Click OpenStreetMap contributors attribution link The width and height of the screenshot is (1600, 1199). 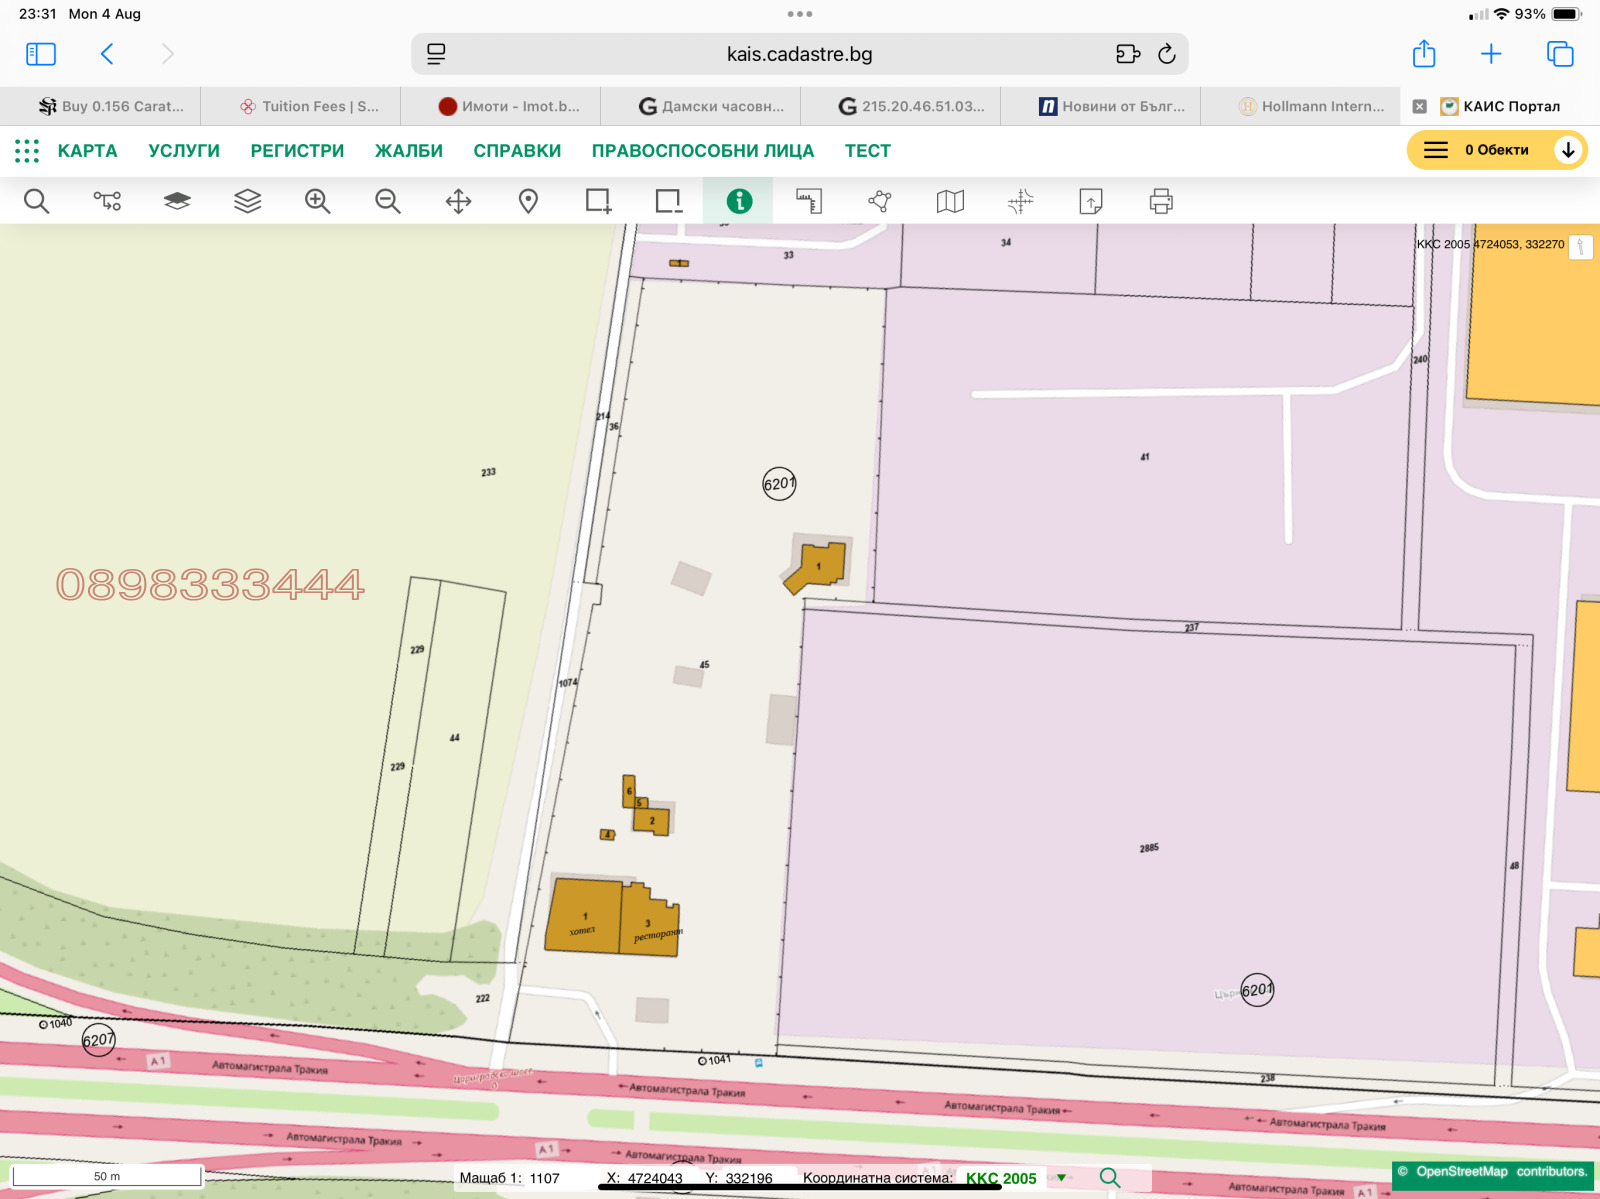click(x=1492, y=1172)
